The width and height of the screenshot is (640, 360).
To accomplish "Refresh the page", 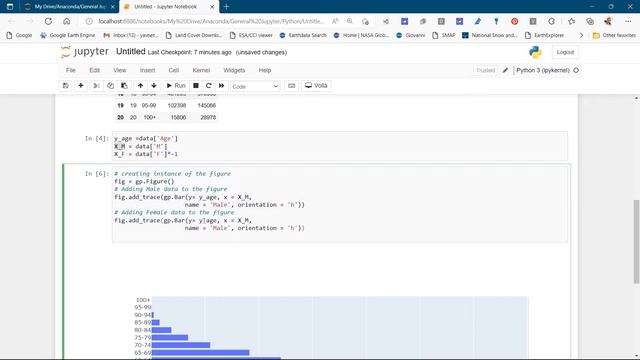I will click(48, 21).
